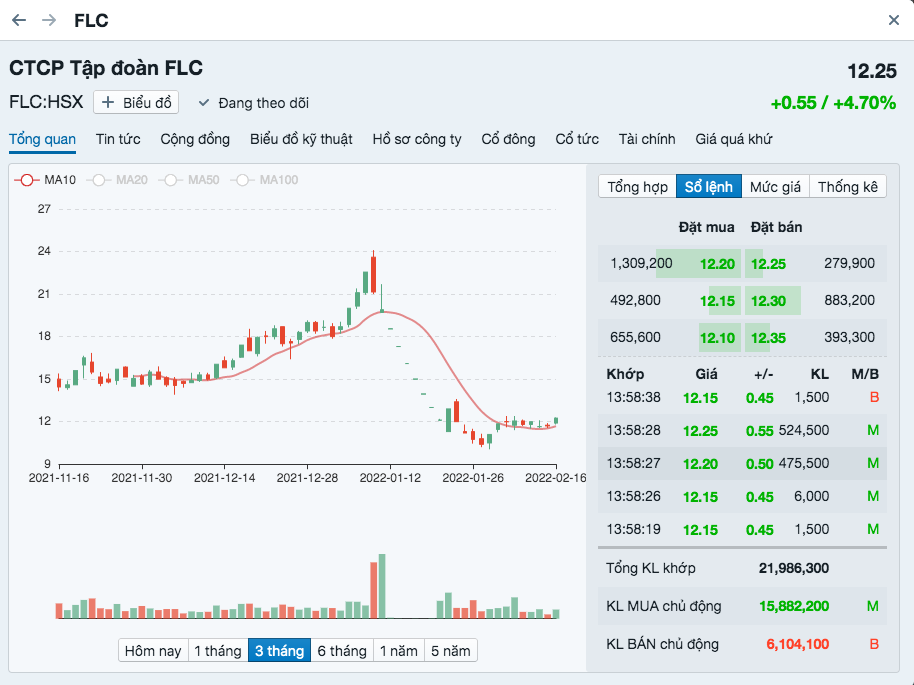
Task: Set chart range to 1 năm
Action: point(399,651)
